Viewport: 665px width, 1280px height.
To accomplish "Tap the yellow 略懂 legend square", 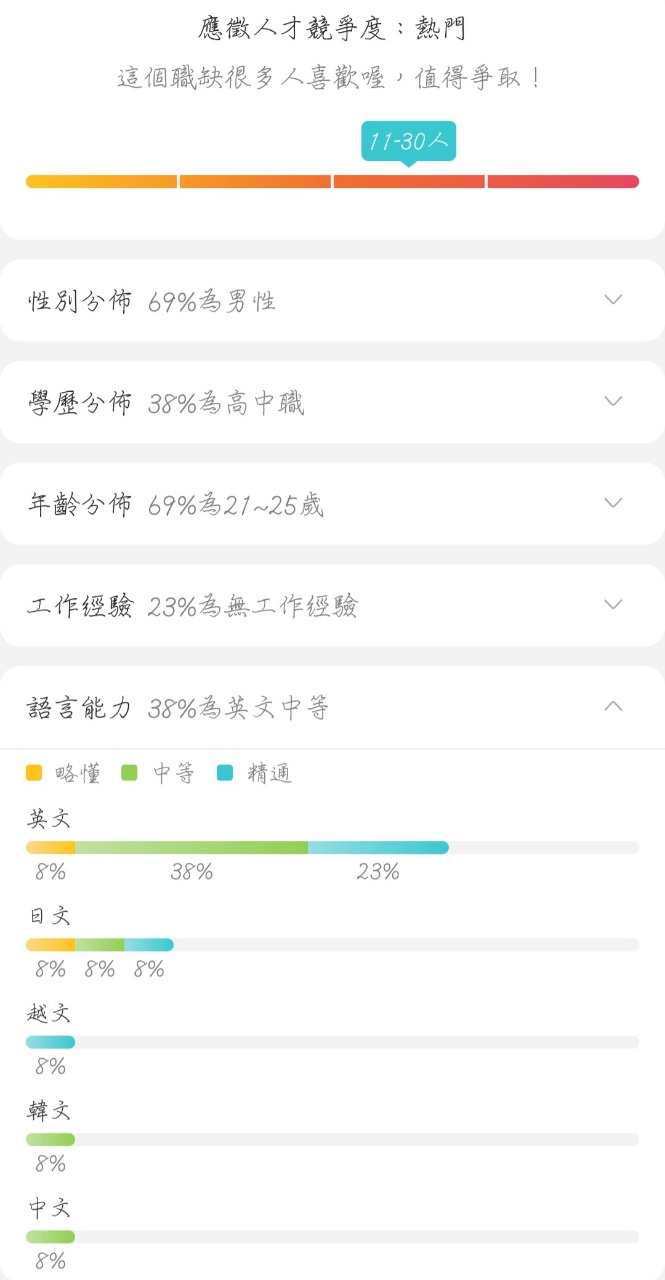I will (x=34, y=772).
